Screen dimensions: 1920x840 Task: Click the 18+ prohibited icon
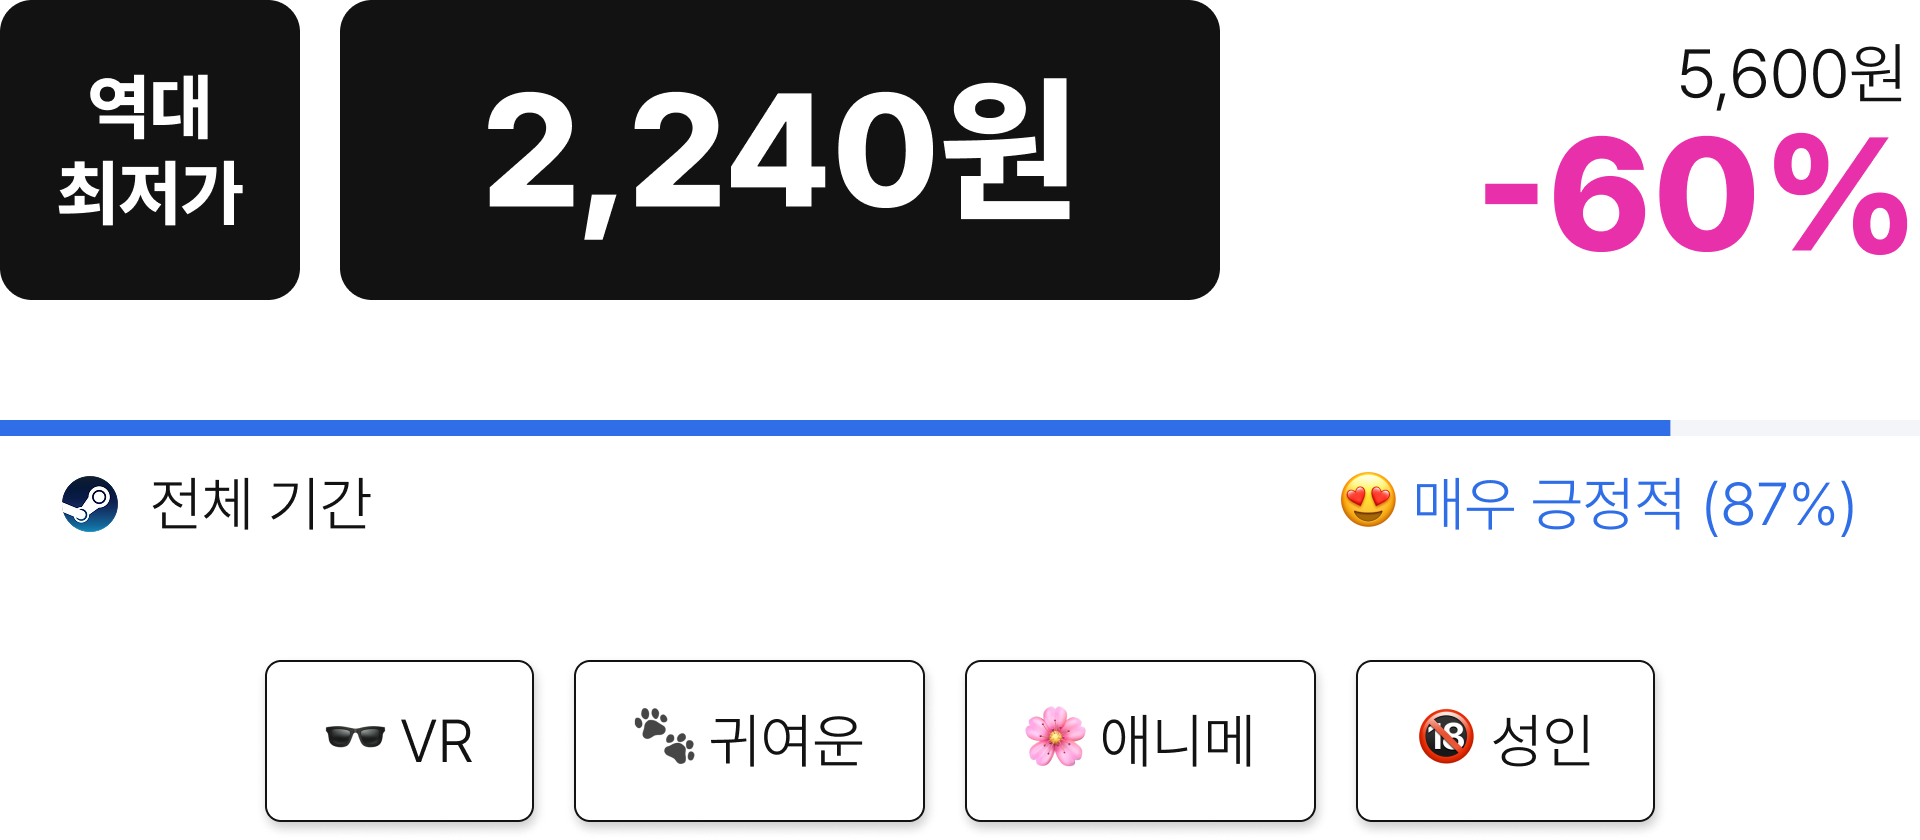pyautogui.click(x=1446, y=736)
